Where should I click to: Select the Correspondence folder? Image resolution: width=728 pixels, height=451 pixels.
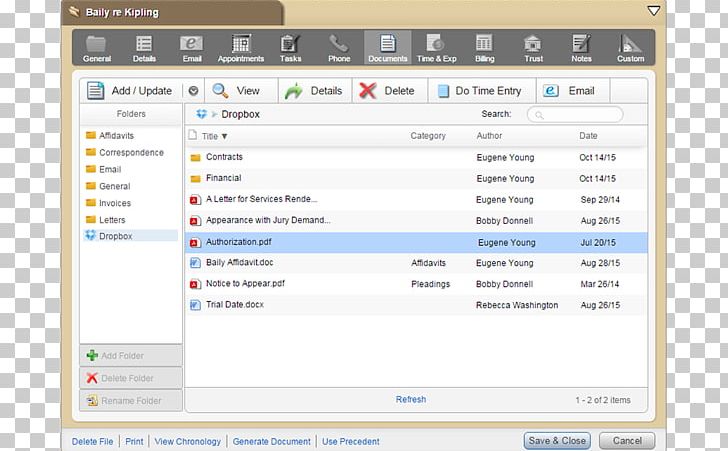(x=131, y=153)
